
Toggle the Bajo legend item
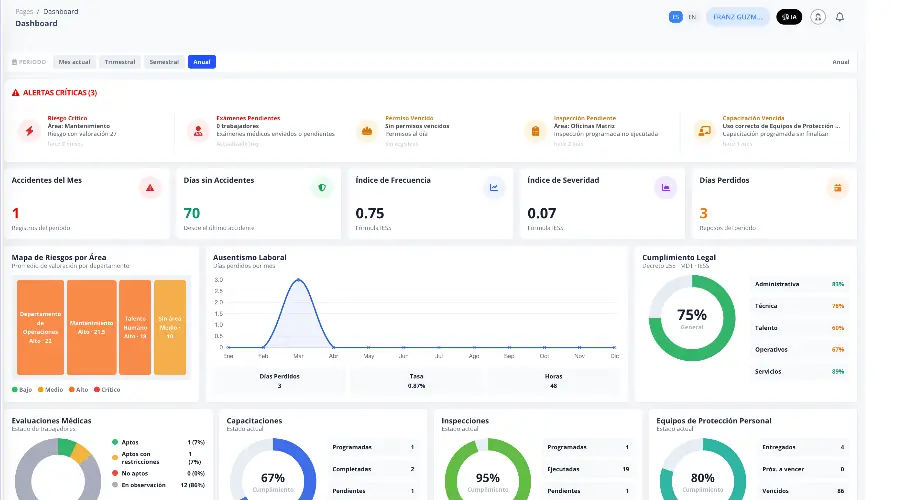(22, 389)
